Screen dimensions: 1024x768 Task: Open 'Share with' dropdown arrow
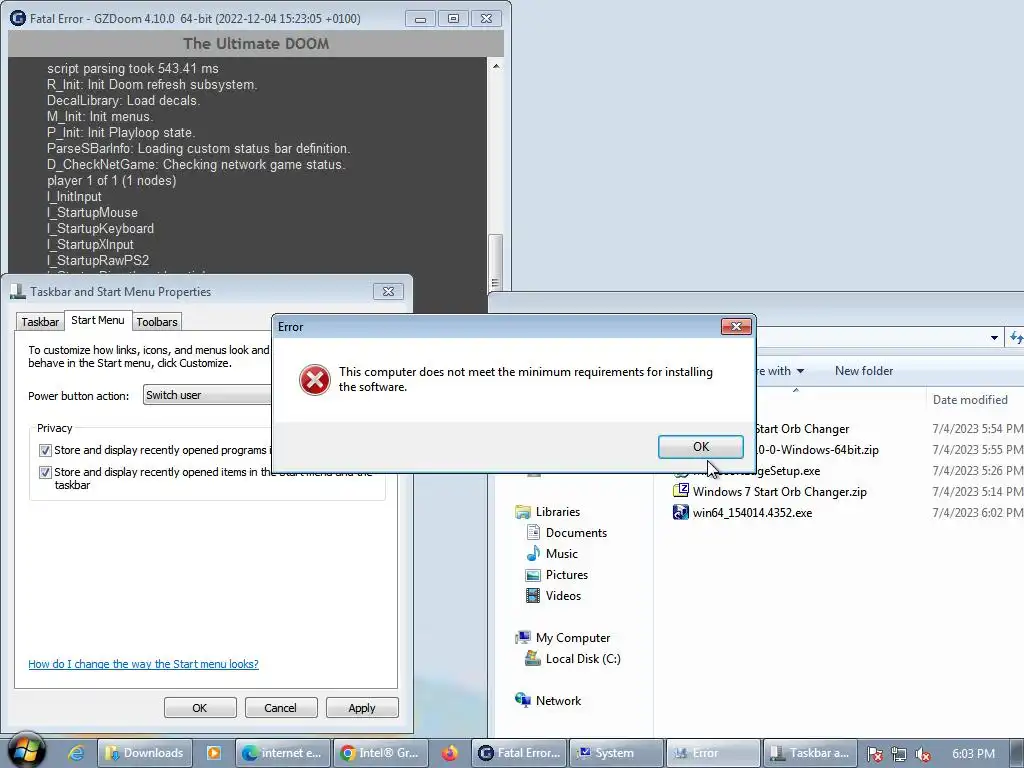click(x=800, y=371)
